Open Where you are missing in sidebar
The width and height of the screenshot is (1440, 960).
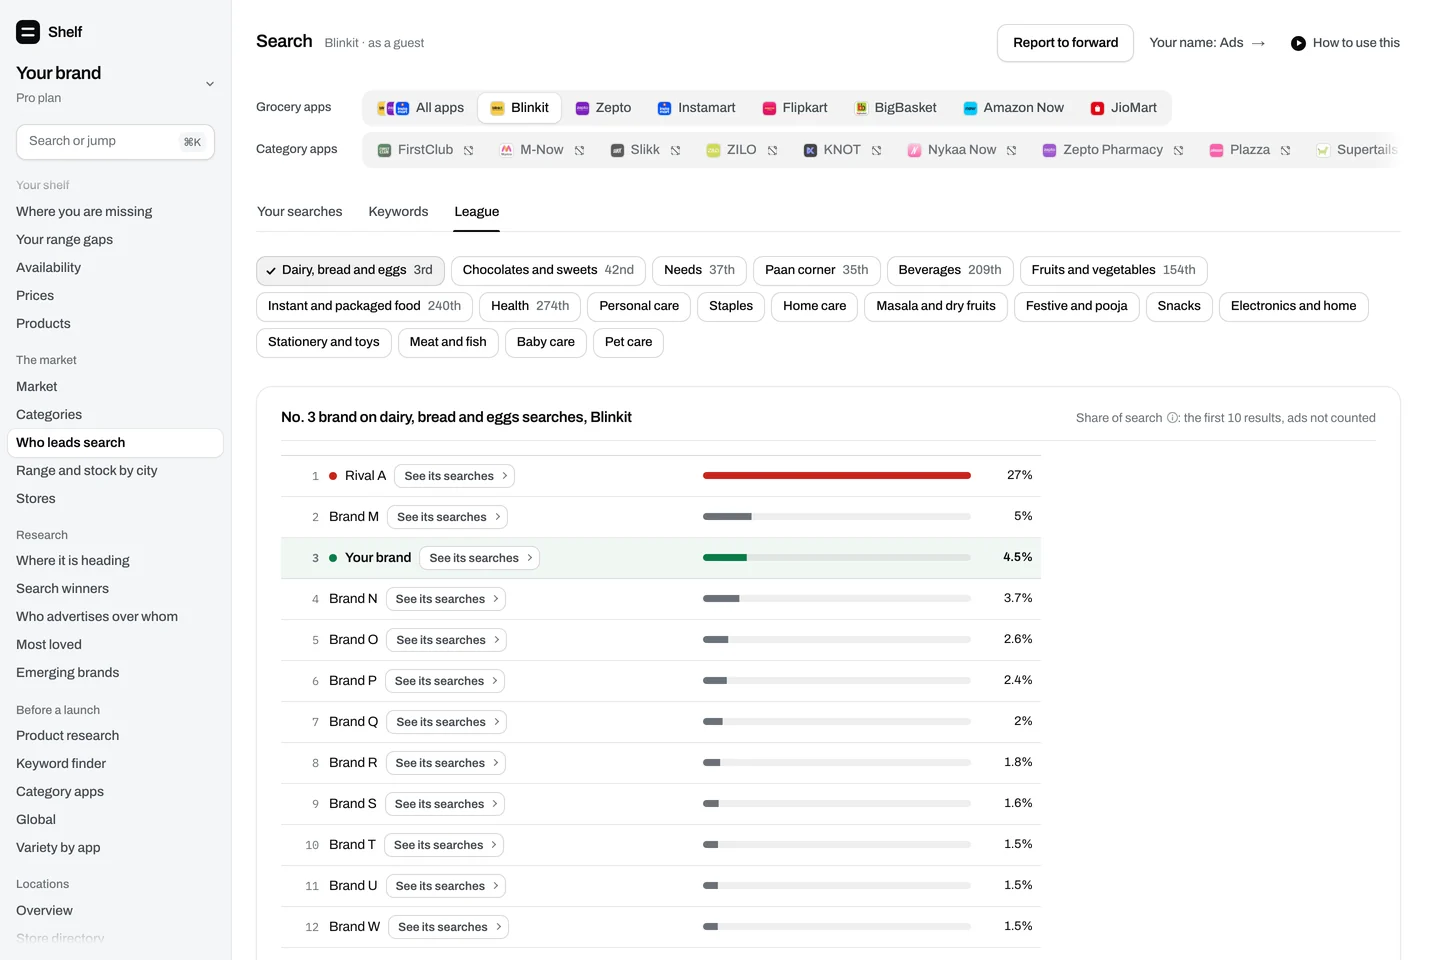(x=84, y=212)
